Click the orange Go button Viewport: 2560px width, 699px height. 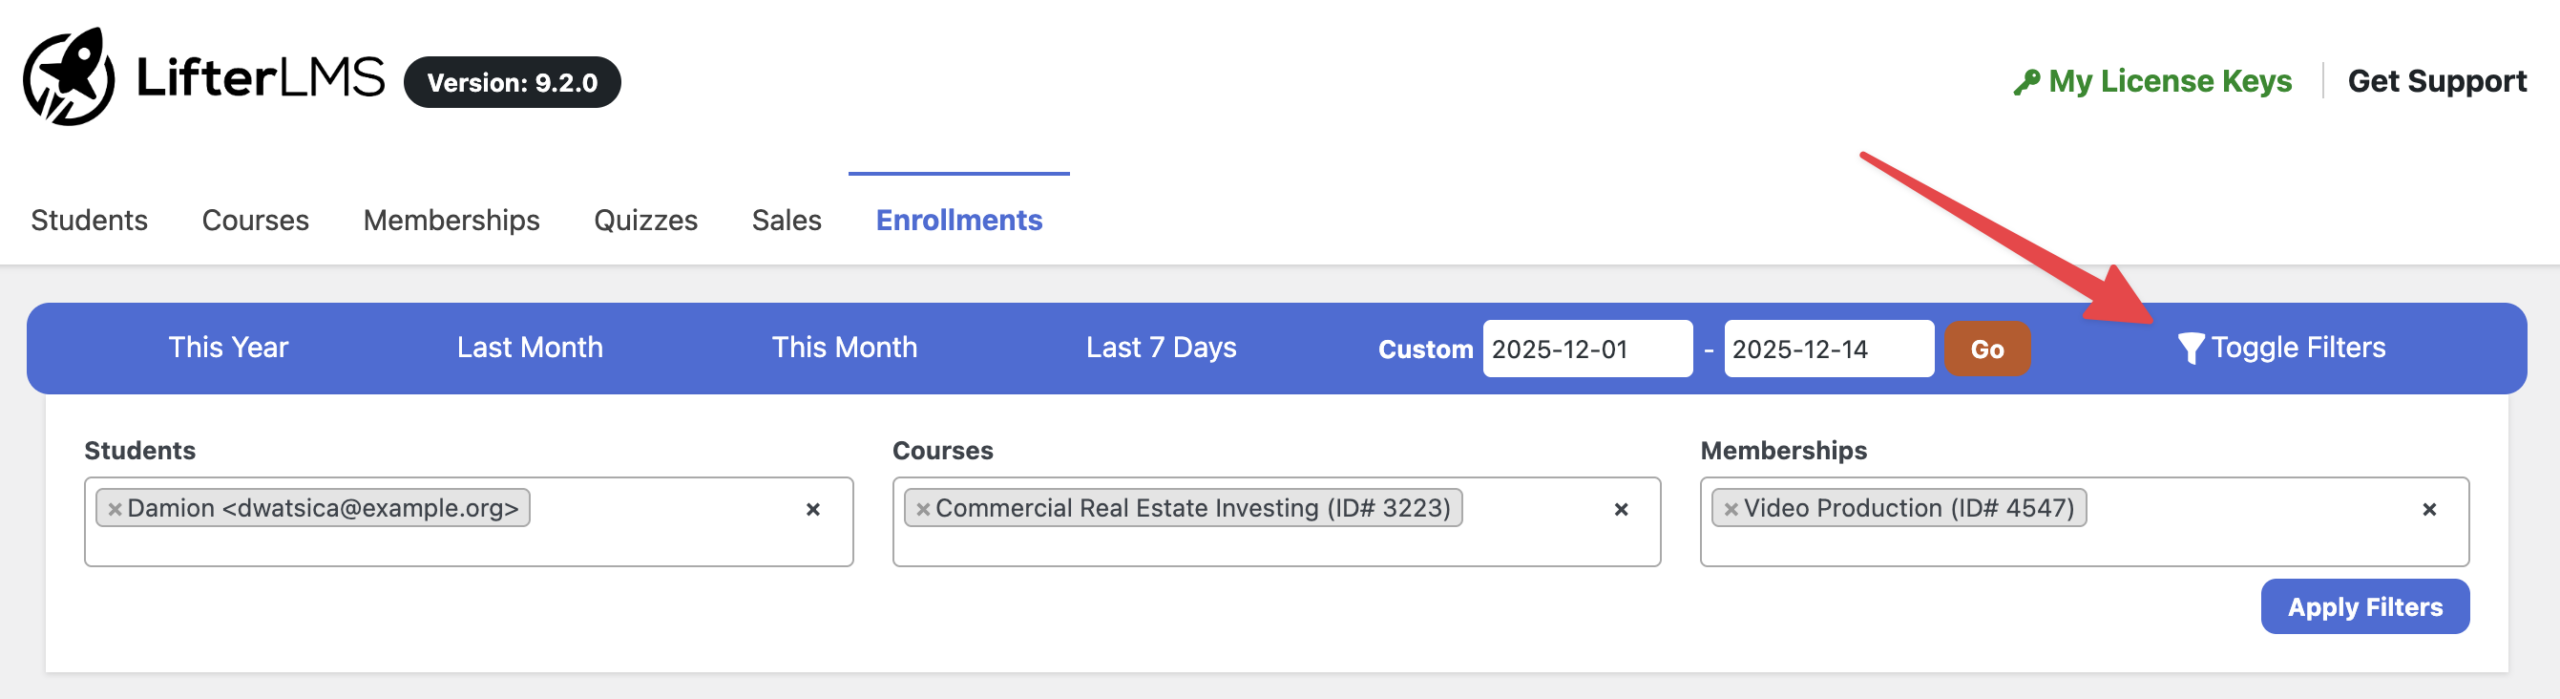[x=1987, y=349]
